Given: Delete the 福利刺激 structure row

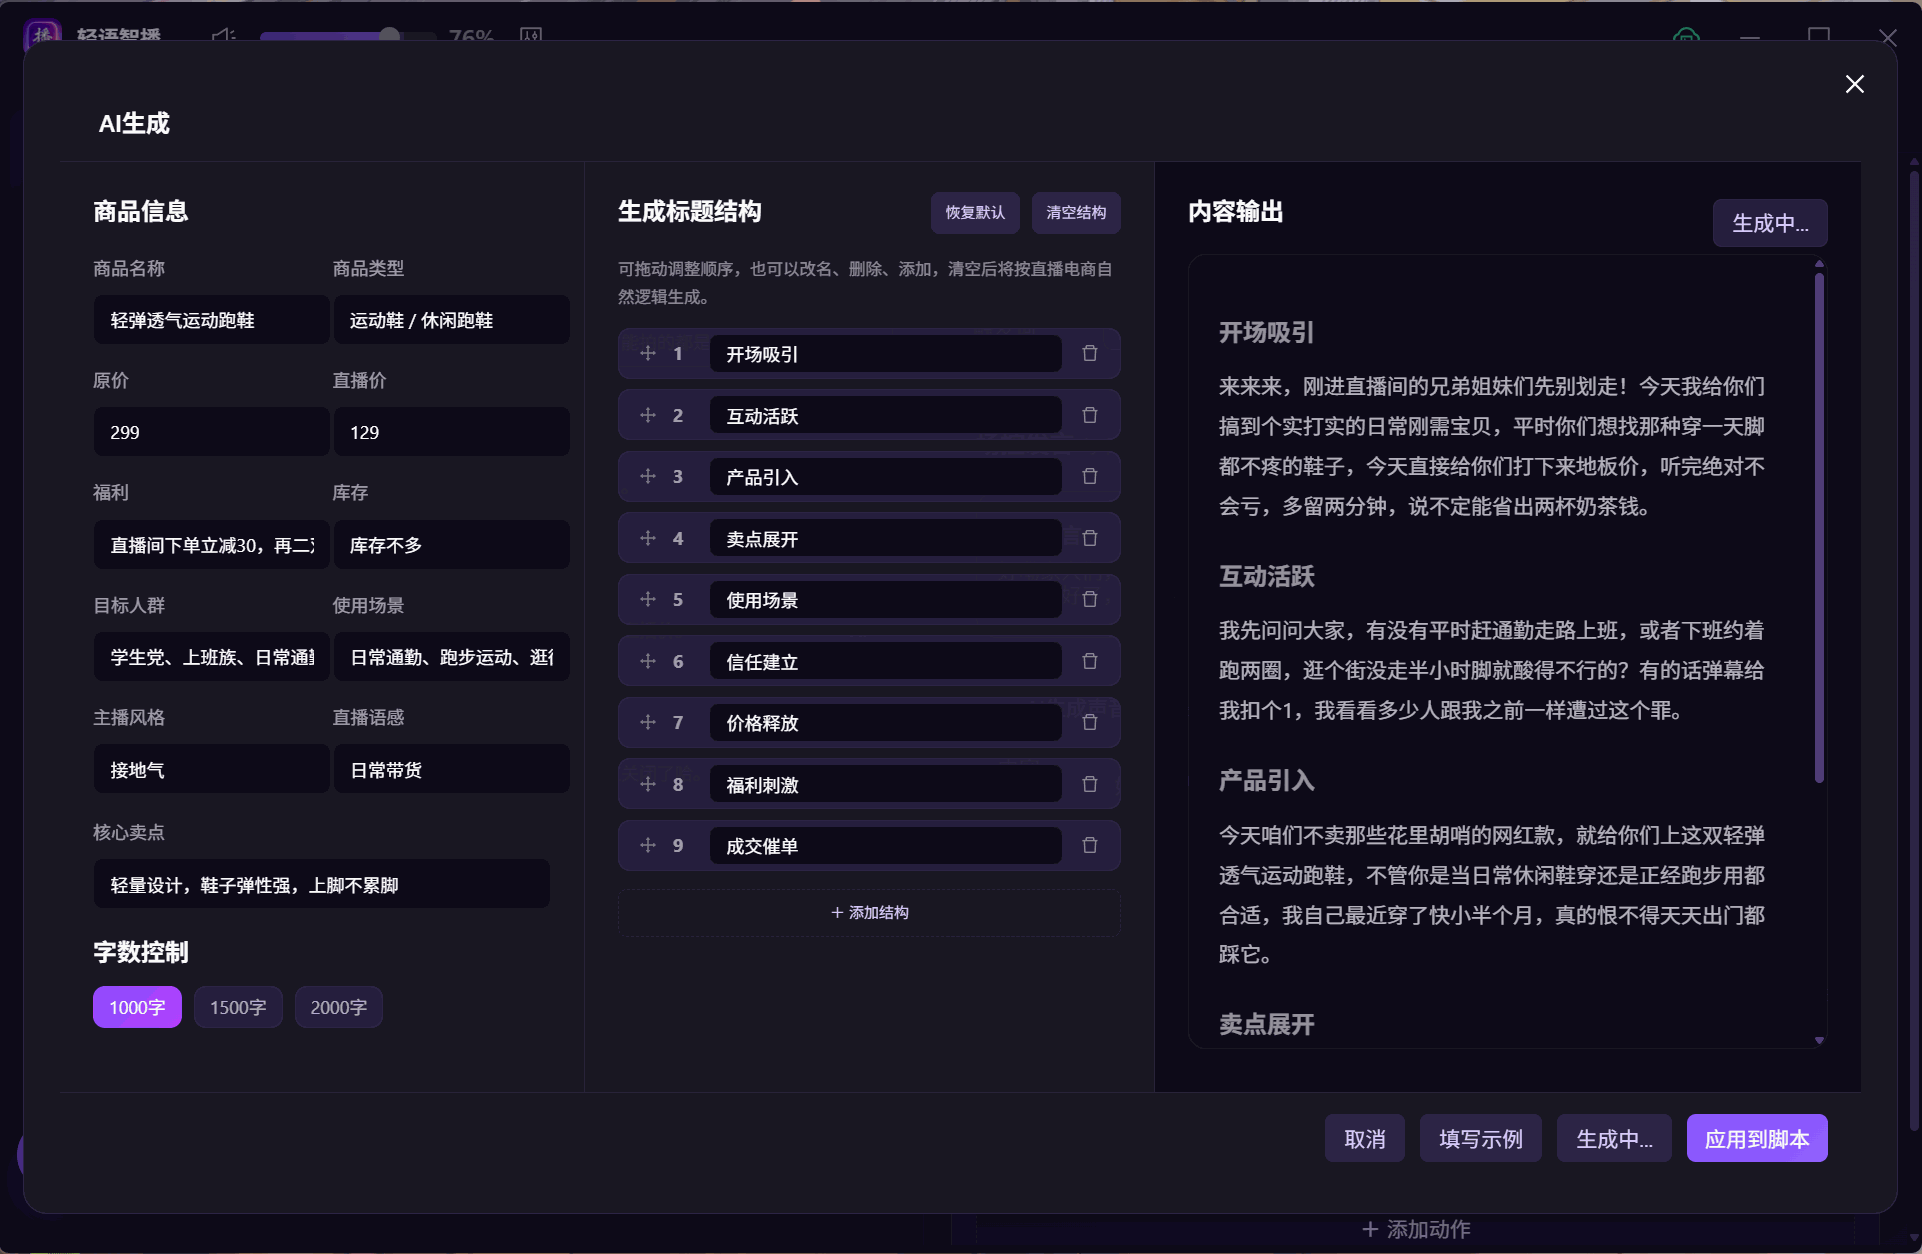Looking at the screenshot, I should pyautogui.click(x=1090, y=784).
